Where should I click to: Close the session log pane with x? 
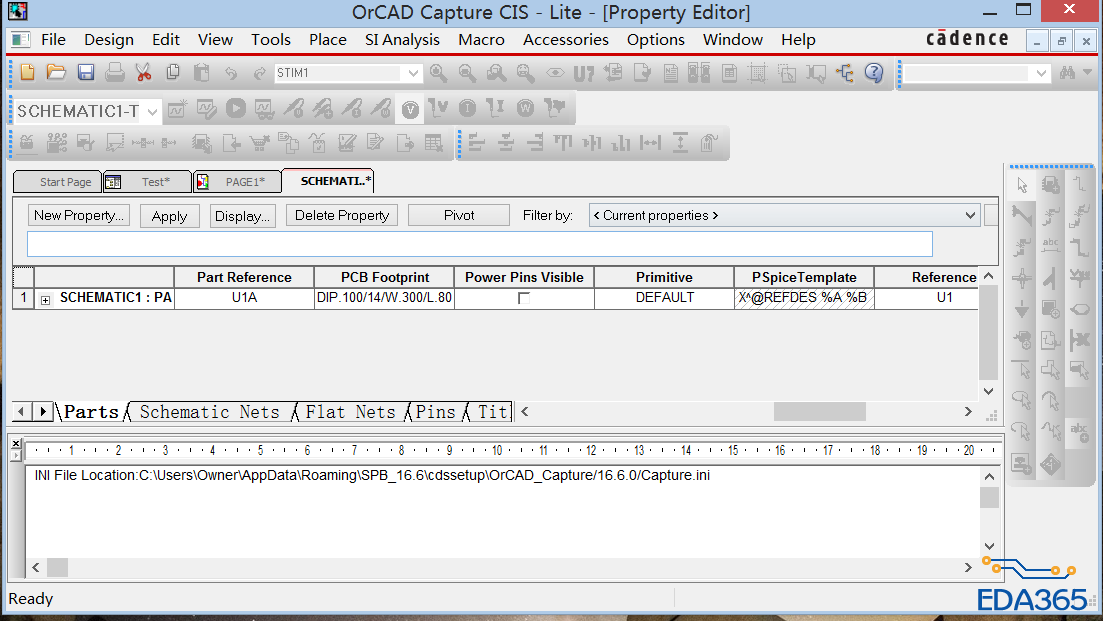pyautogui.click(x=16, y=444)
